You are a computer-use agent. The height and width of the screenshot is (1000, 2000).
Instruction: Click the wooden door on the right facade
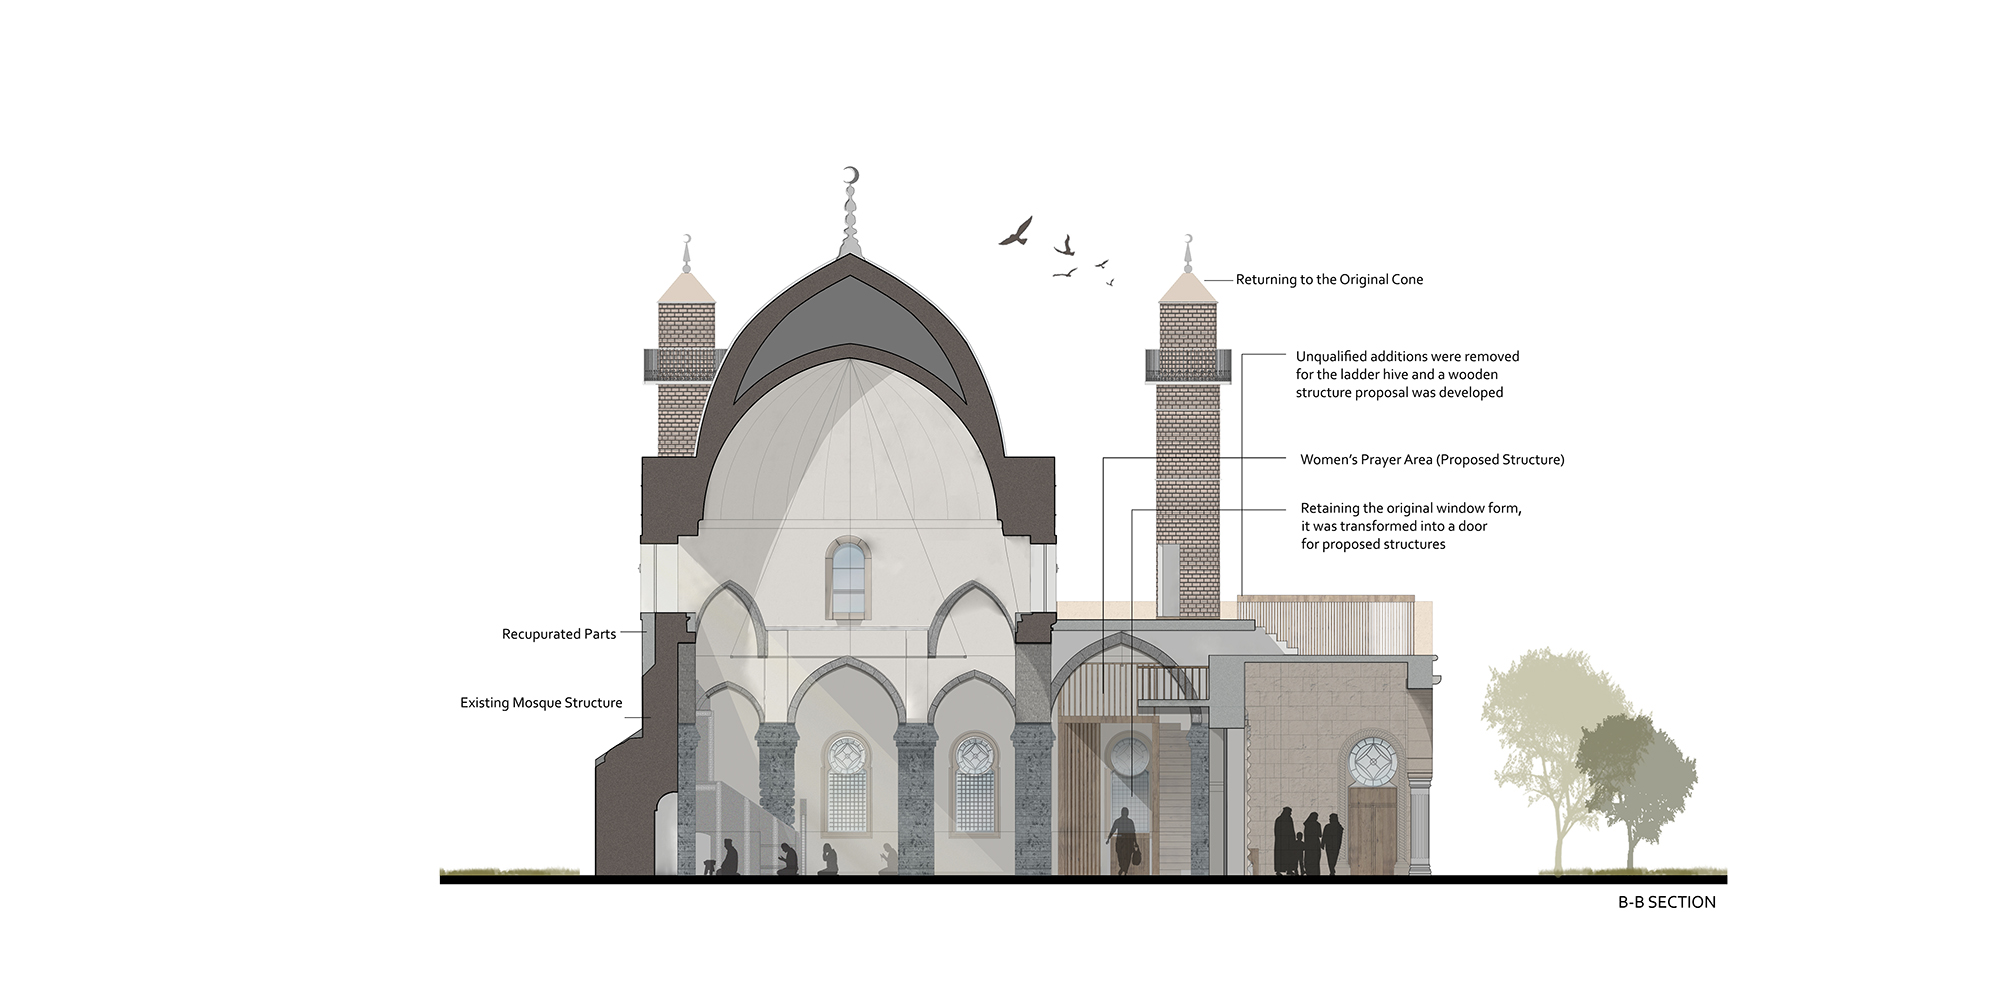[1371, 829]
